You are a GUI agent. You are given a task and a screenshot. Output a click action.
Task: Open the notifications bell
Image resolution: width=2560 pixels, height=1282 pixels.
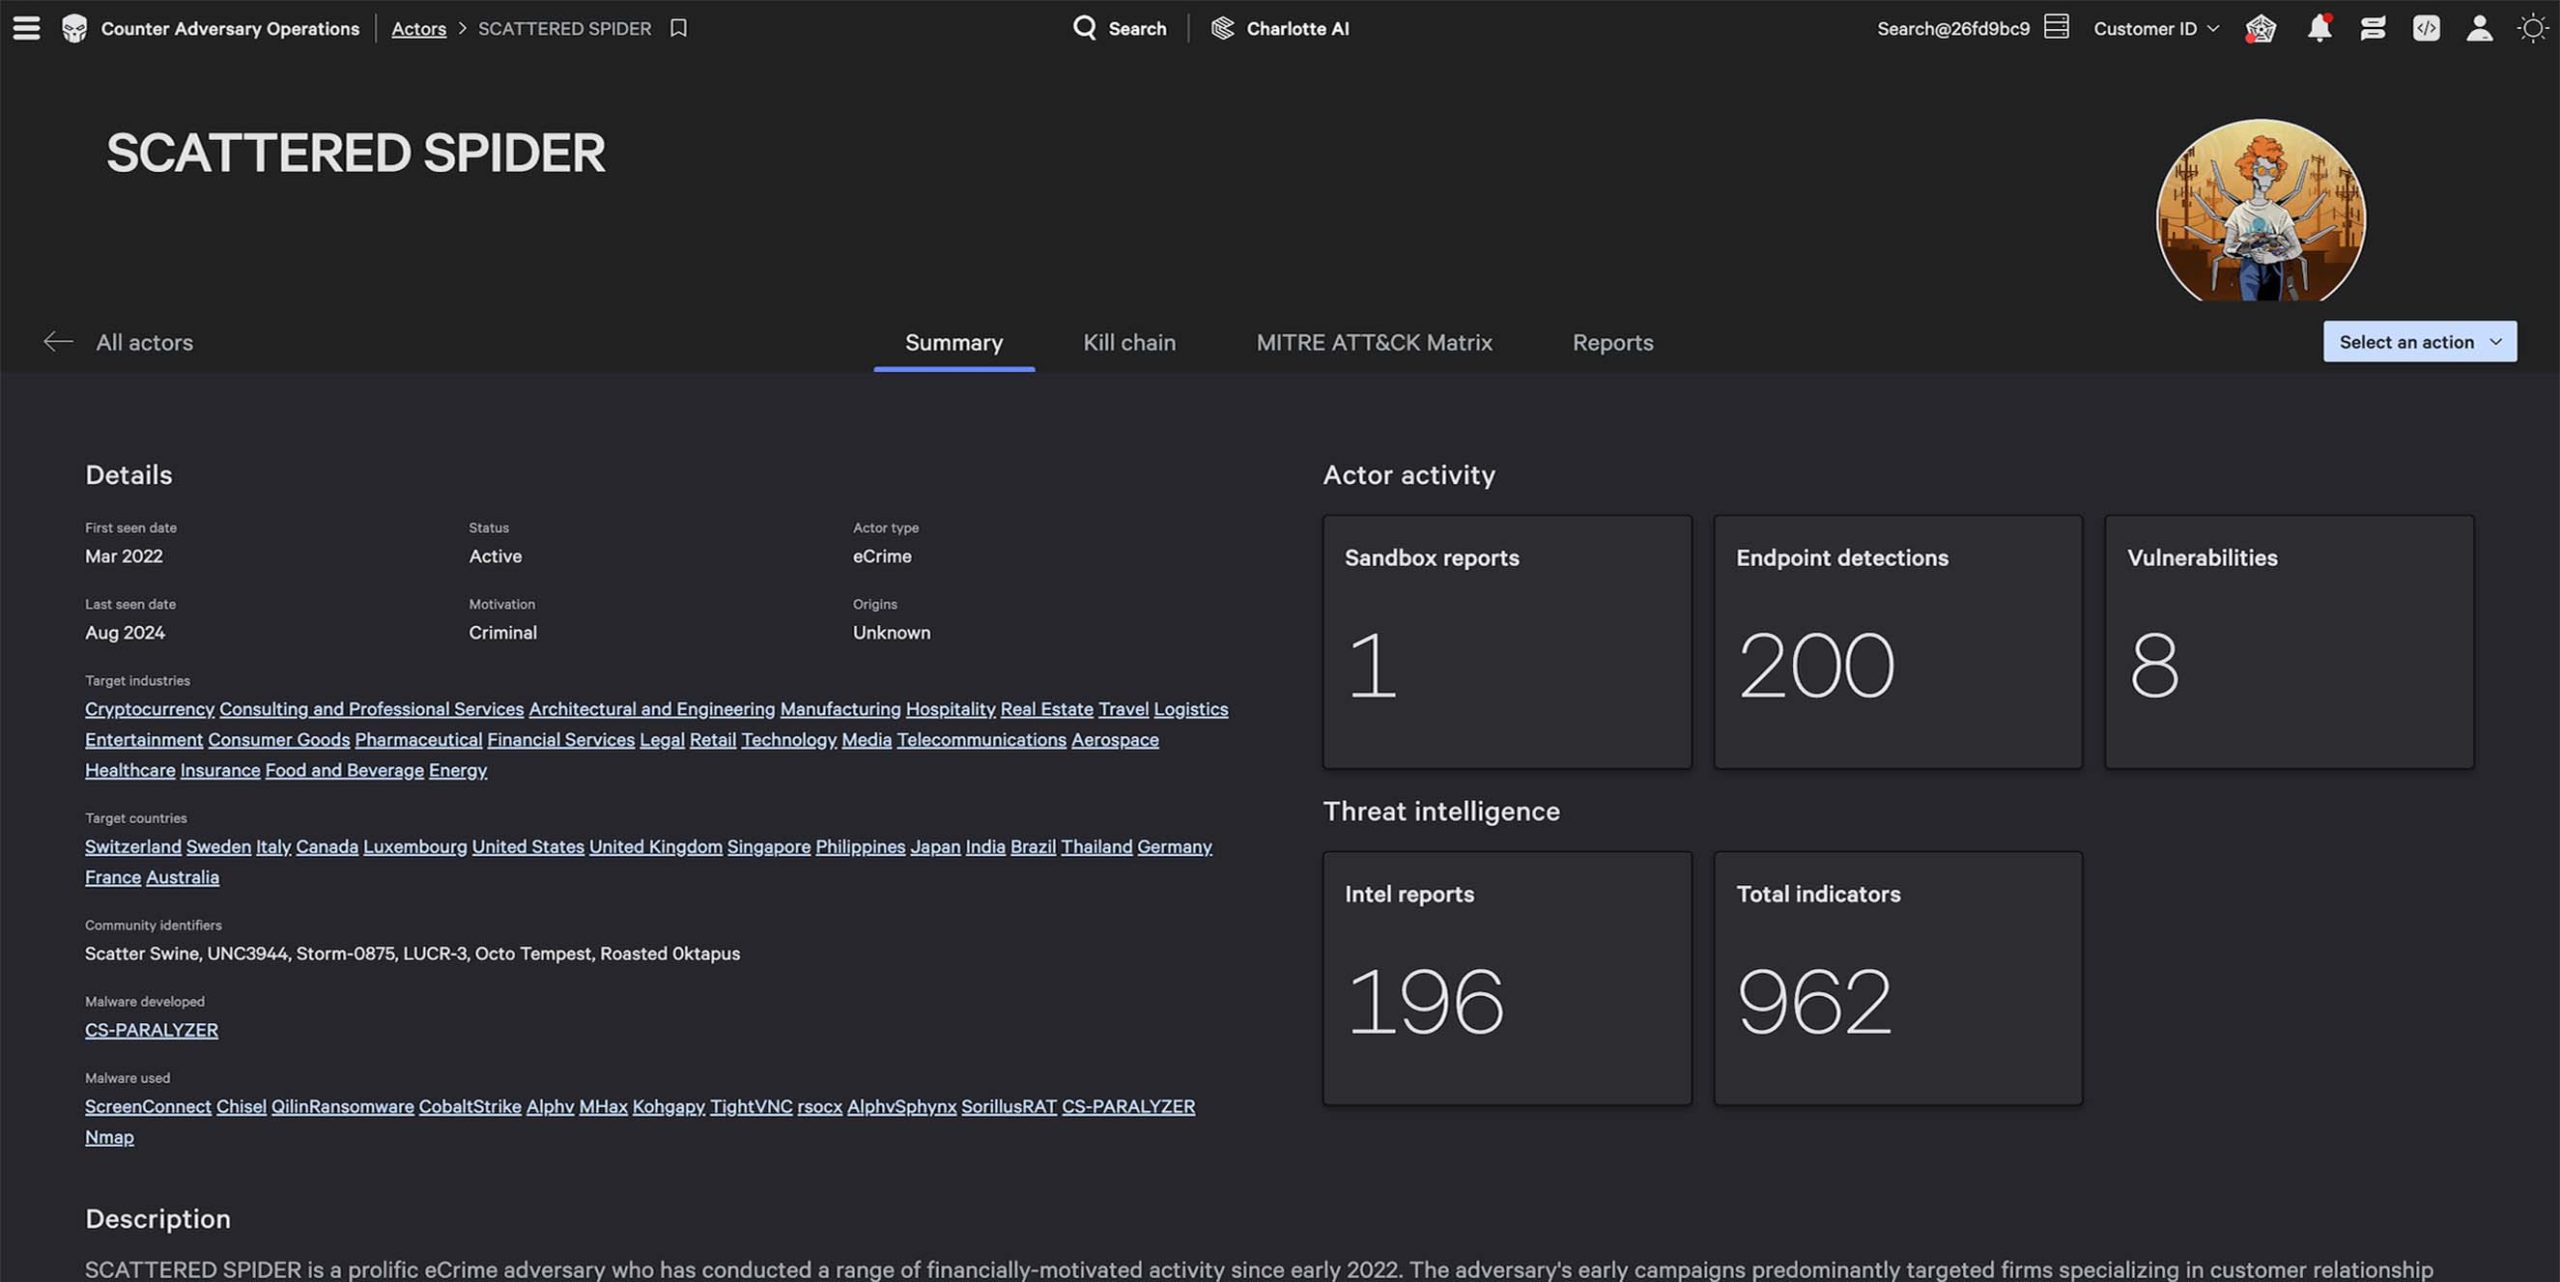(2319, 28)
